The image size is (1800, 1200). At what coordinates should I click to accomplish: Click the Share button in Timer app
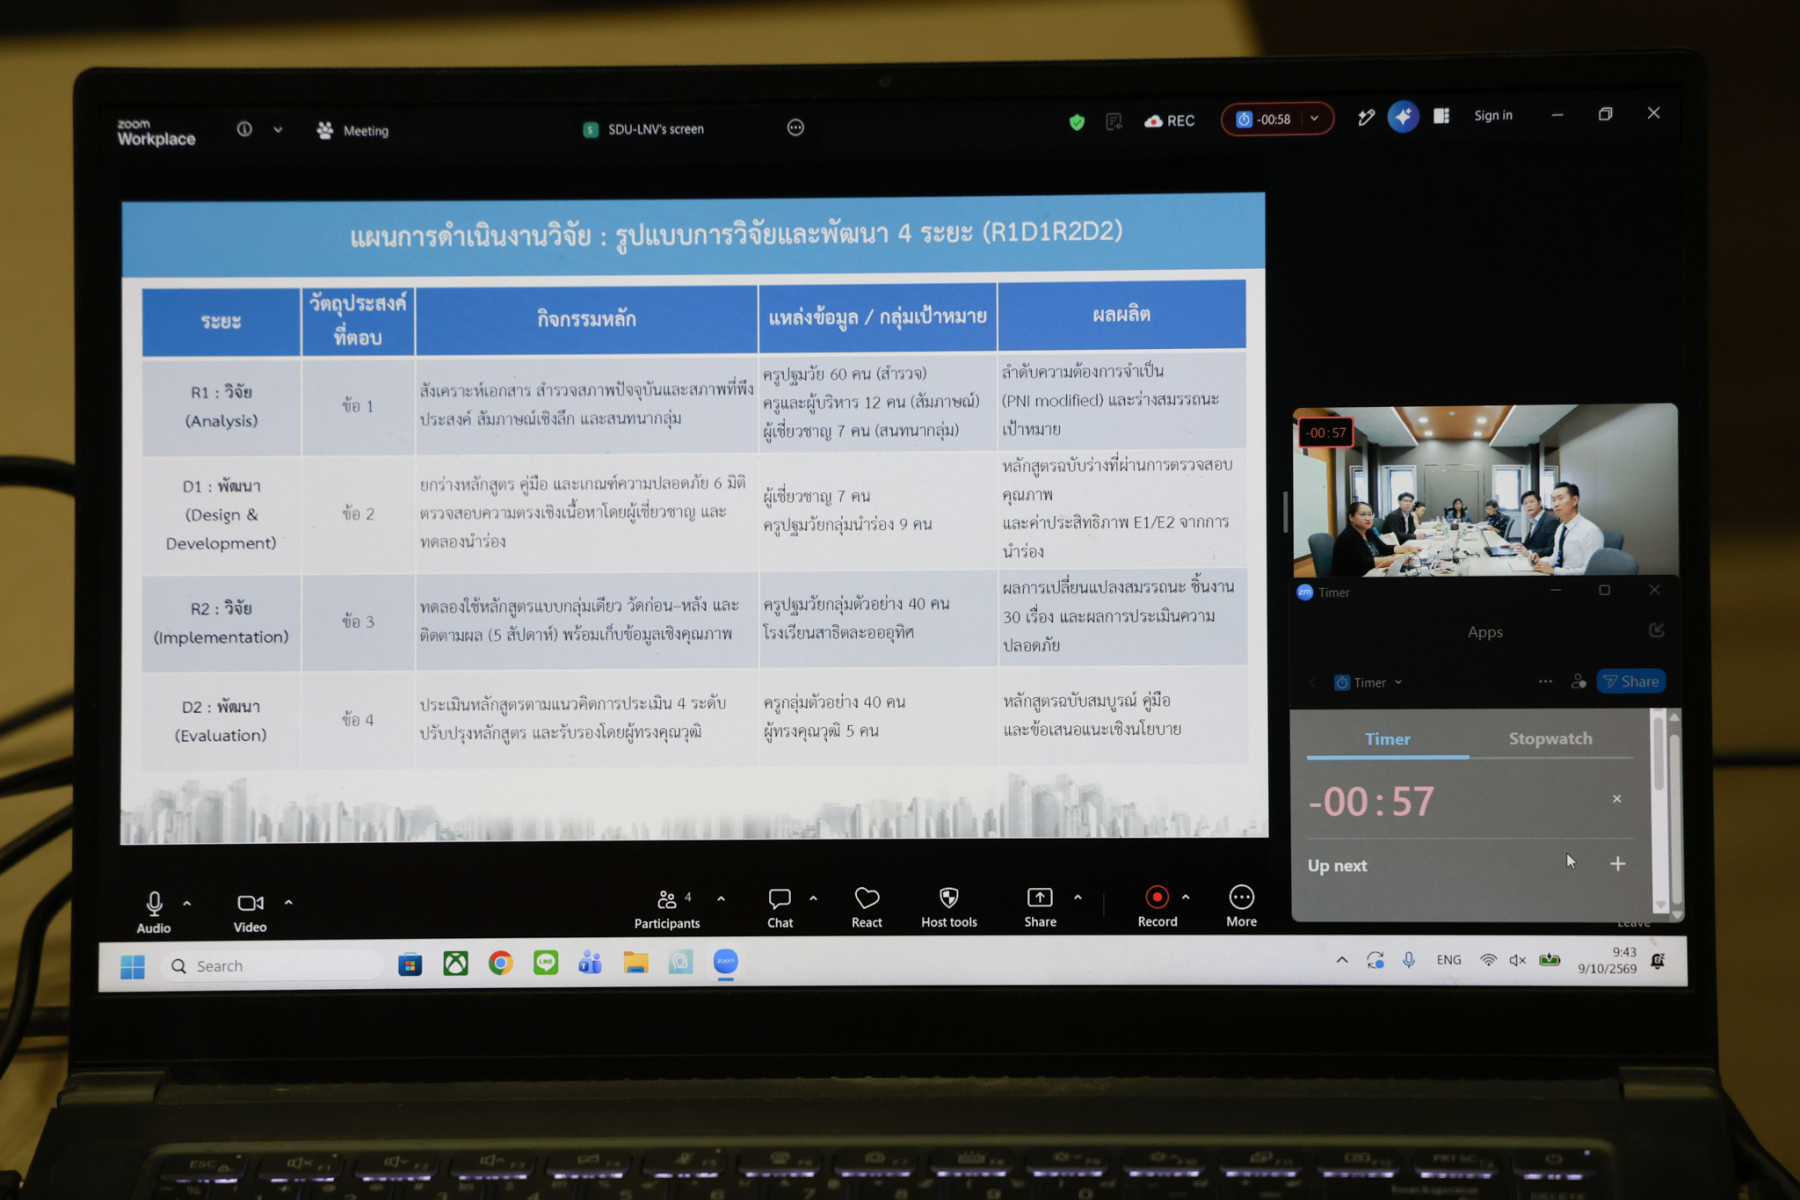tap(1631, 681)
